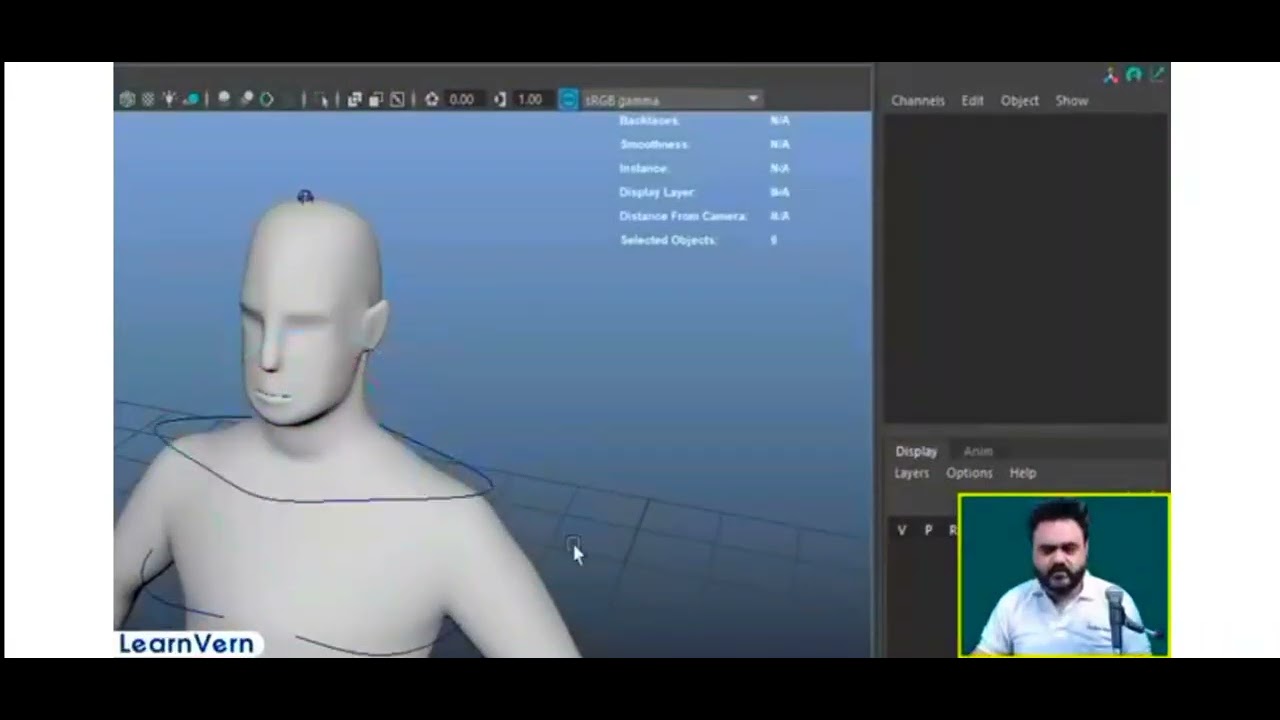Open the Show menu in Channel Box
1280x720 pixels.
tap(1072, 101)
